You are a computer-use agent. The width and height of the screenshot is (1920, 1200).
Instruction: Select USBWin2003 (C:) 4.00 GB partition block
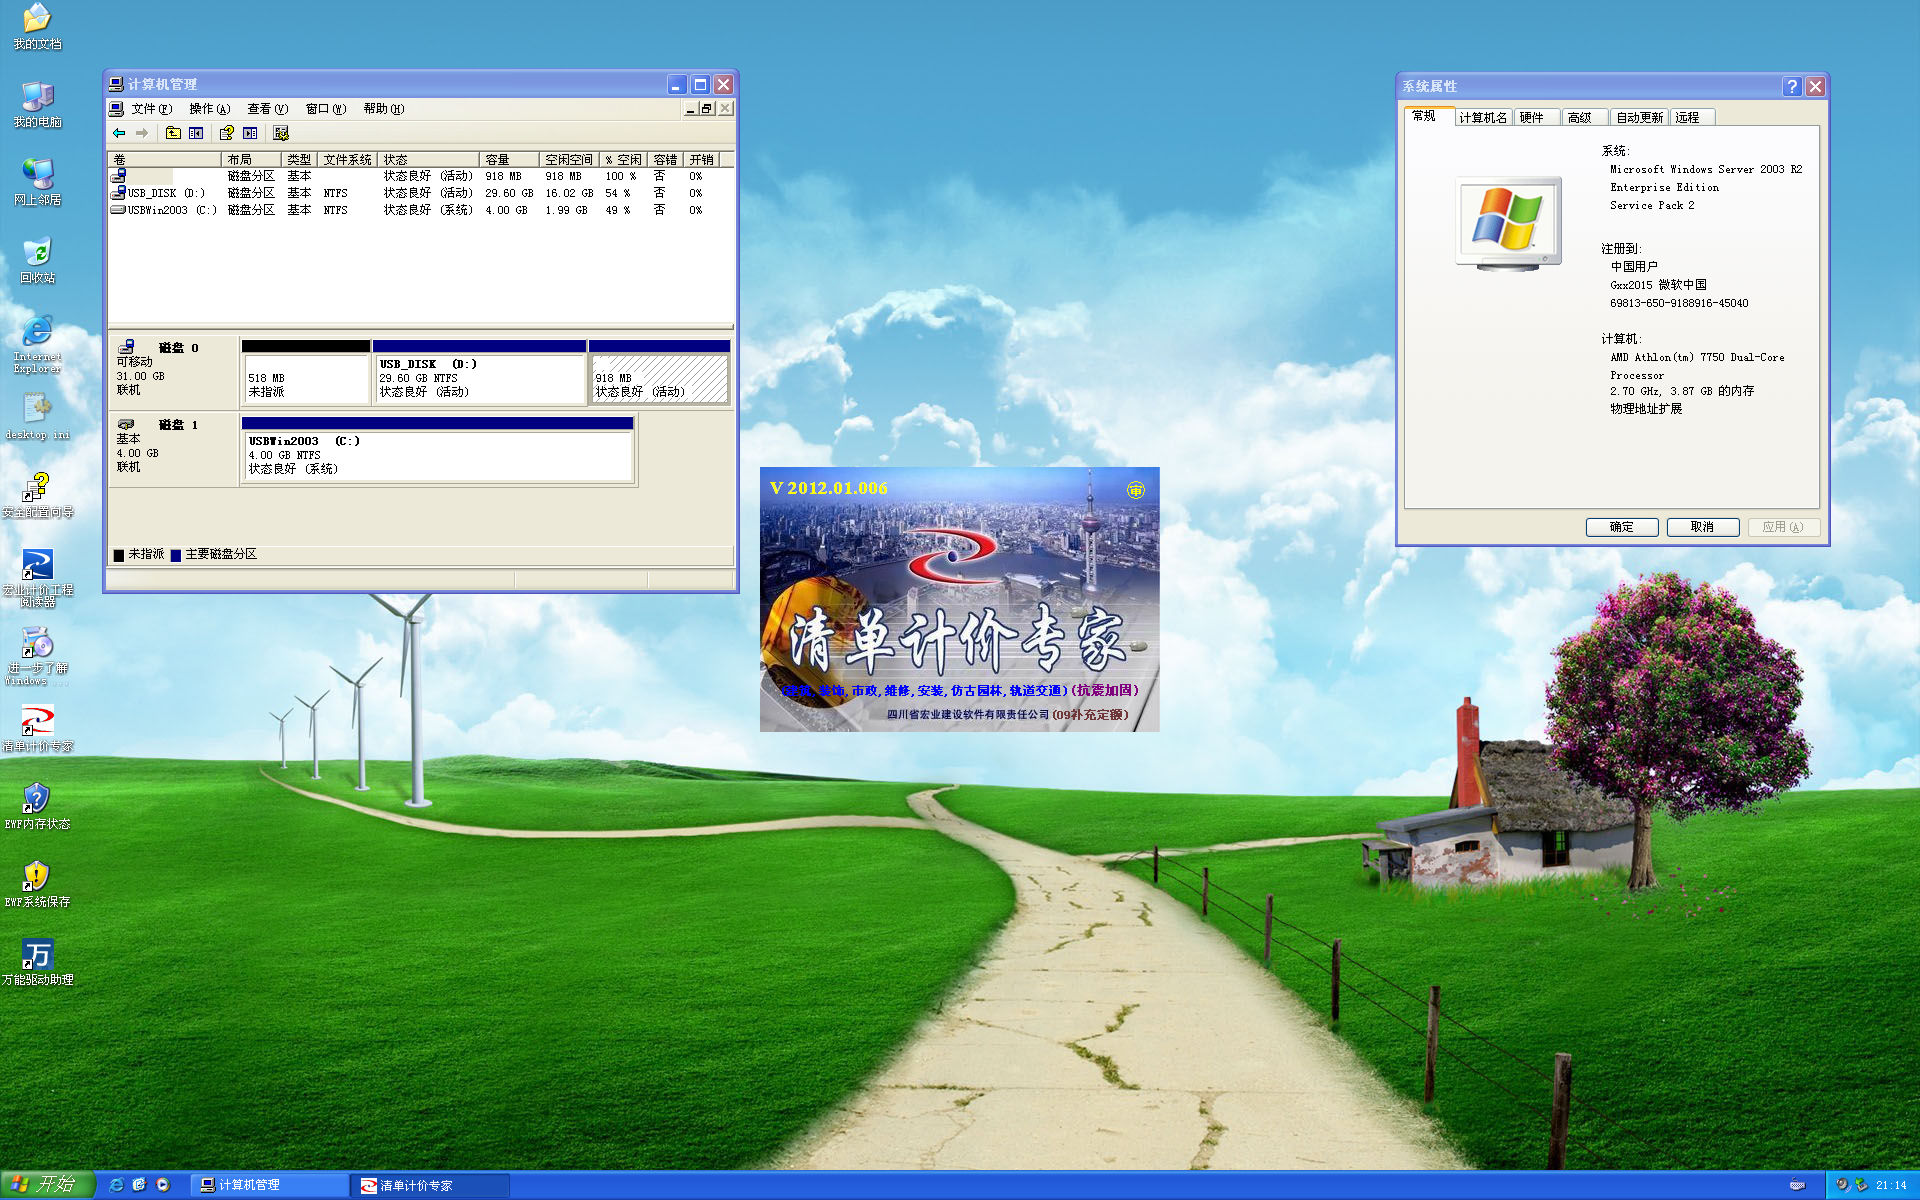[437, 450]
